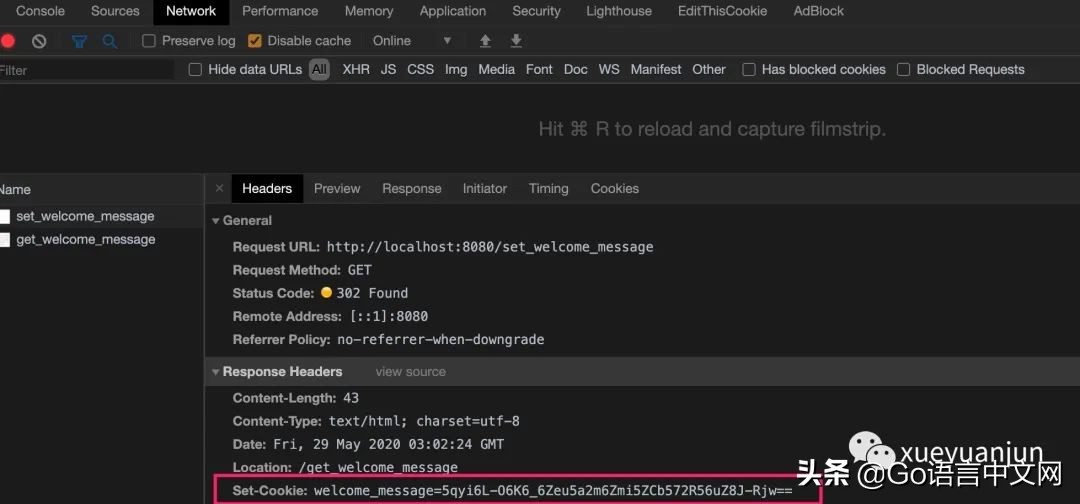Filter requests by Media
Screen dimensions: 1080x504
[497, 70]
